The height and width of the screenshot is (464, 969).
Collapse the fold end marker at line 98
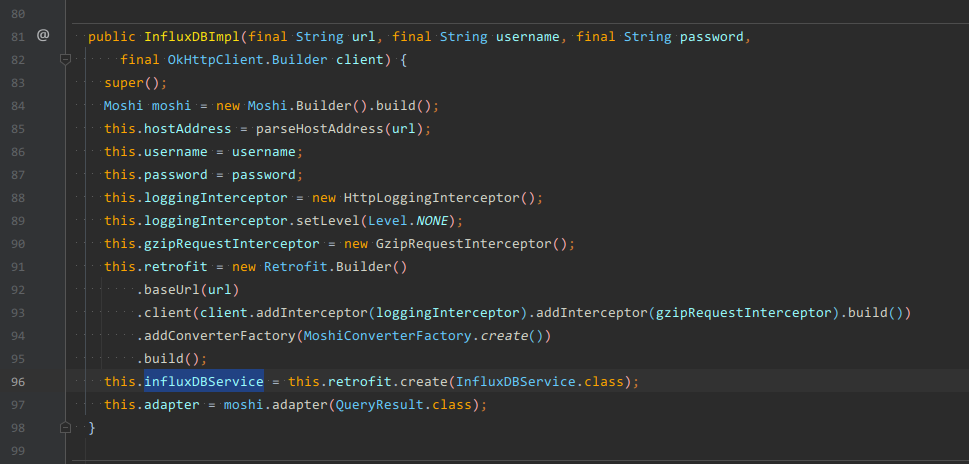coord(65,428)
